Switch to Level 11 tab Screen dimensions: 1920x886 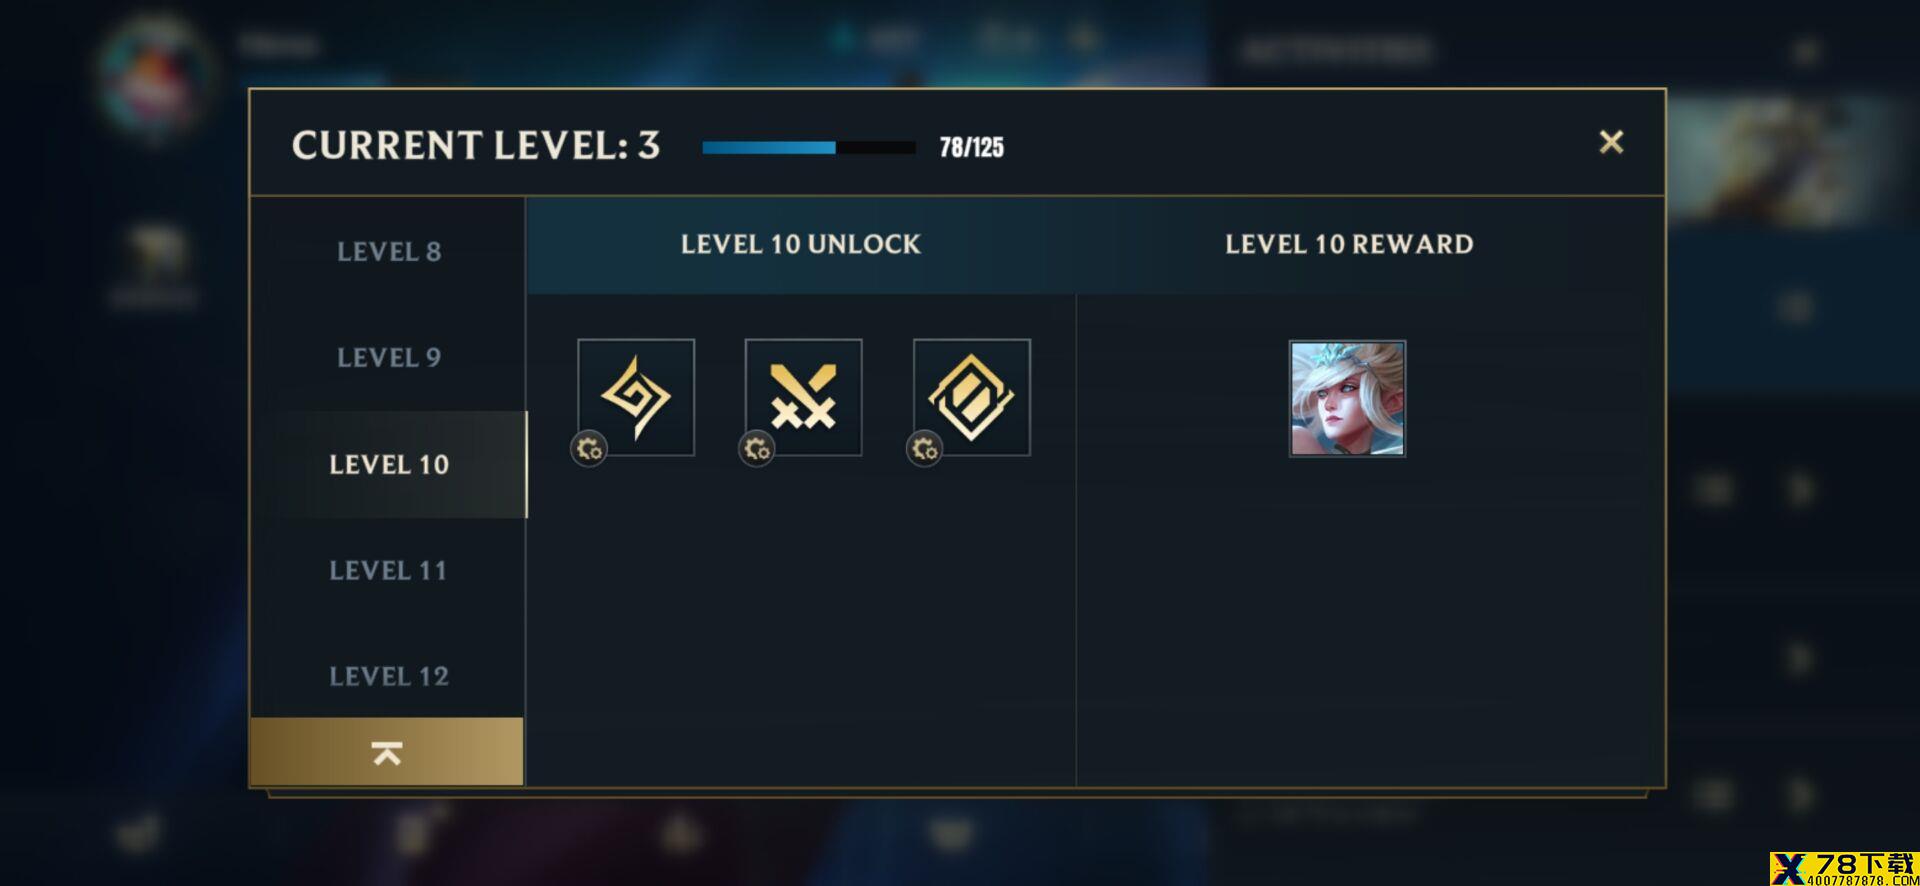click(388, 570)
